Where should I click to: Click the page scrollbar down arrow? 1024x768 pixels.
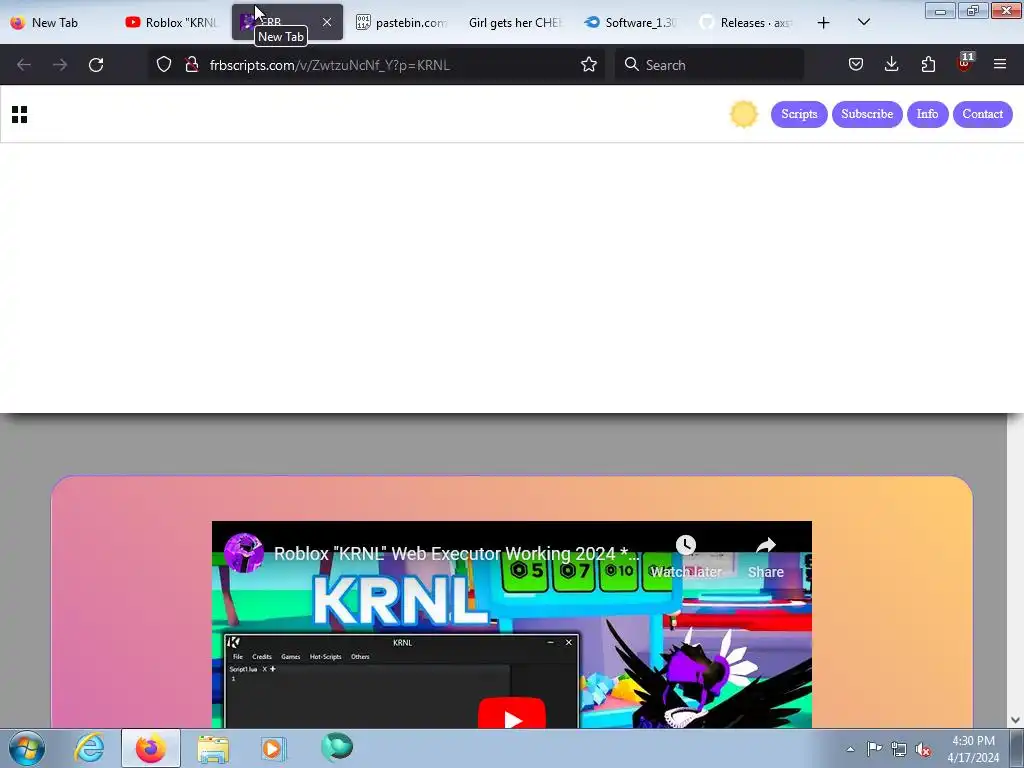click(1015, 720)
